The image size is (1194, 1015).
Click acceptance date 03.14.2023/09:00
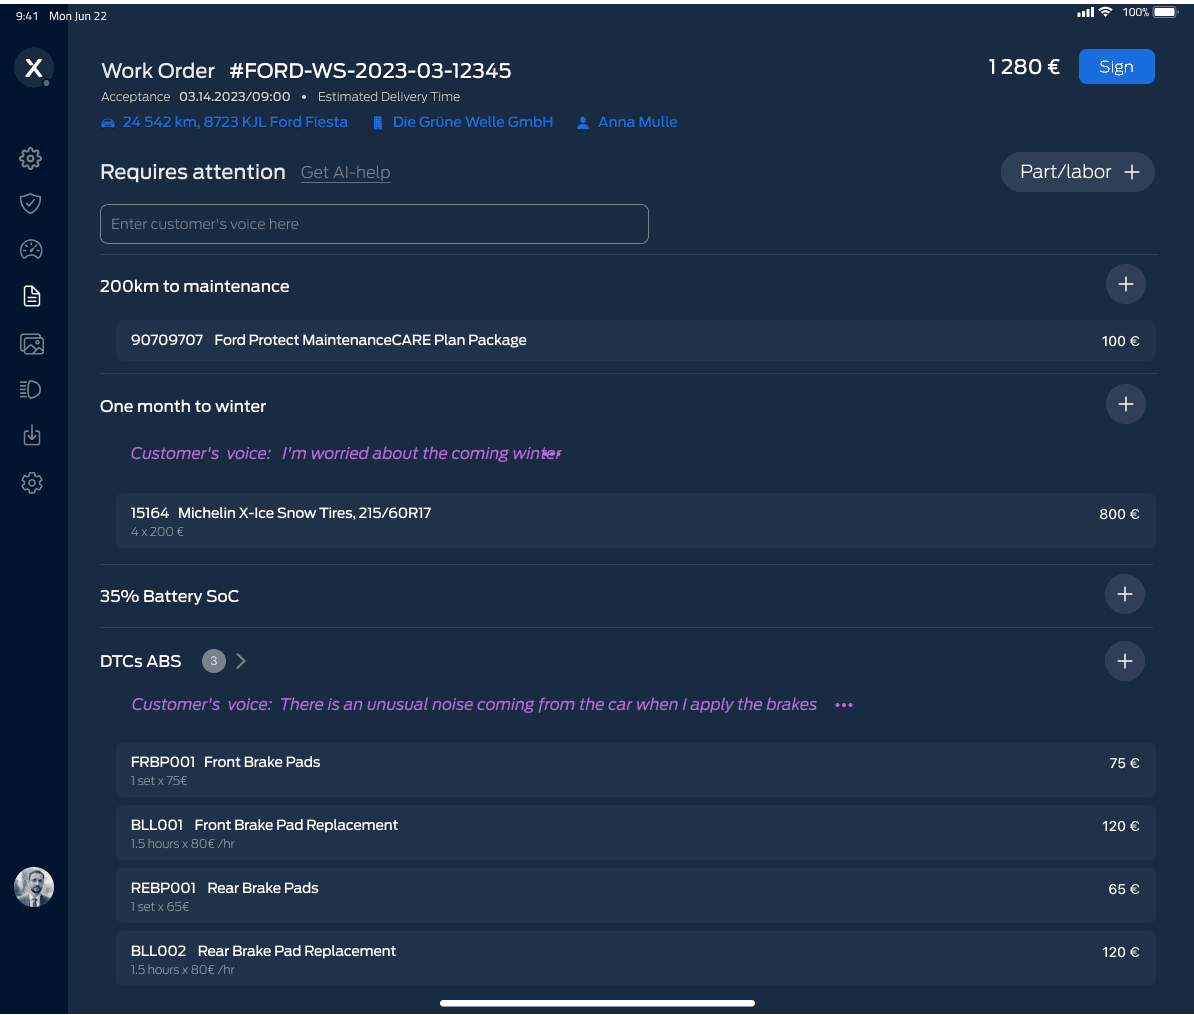[235, 97]
